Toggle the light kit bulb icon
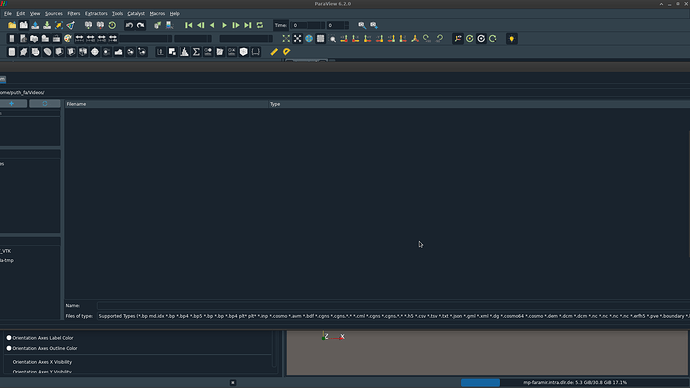This screenshot has width=690, height=388. 511,39
